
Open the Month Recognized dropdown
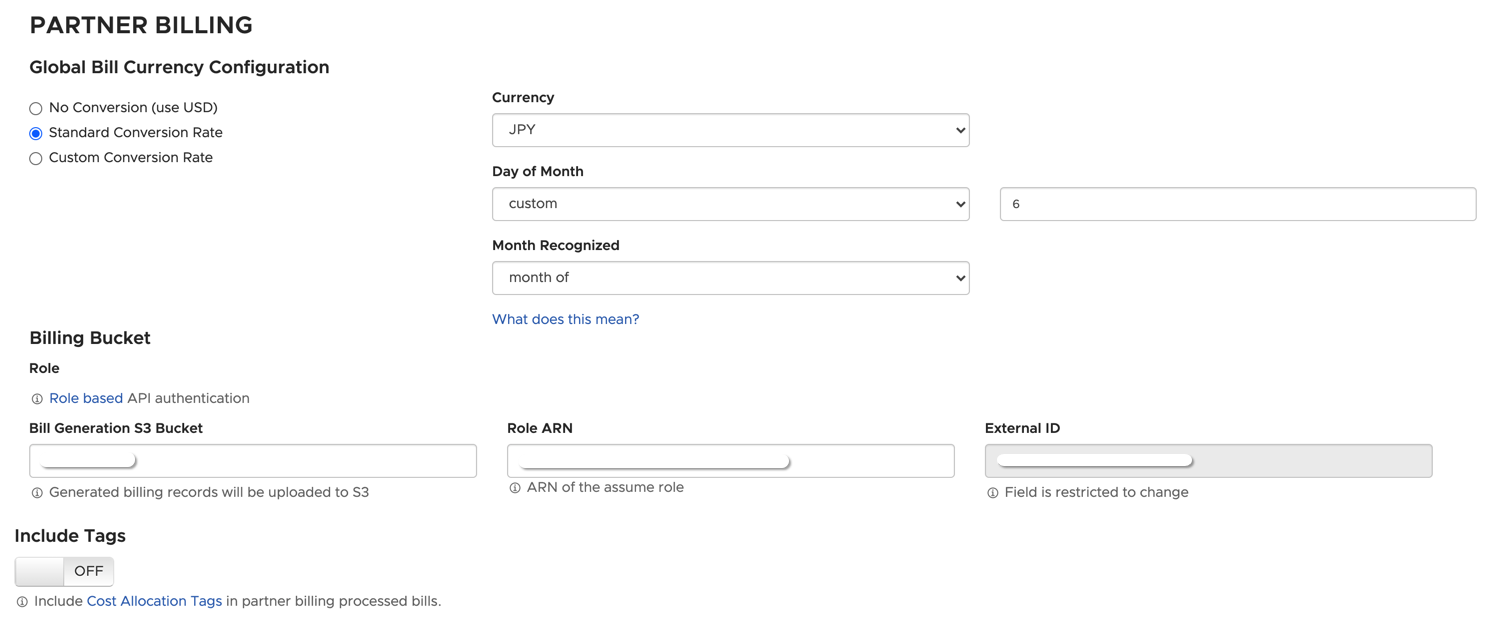coord(730,278)
